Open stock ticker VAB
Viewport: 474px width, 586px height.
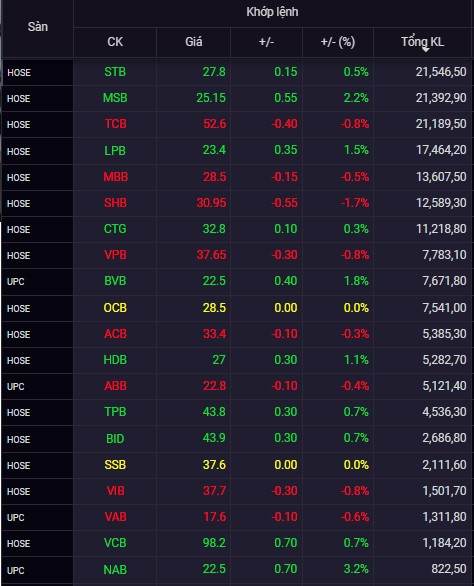pos(116,517)
